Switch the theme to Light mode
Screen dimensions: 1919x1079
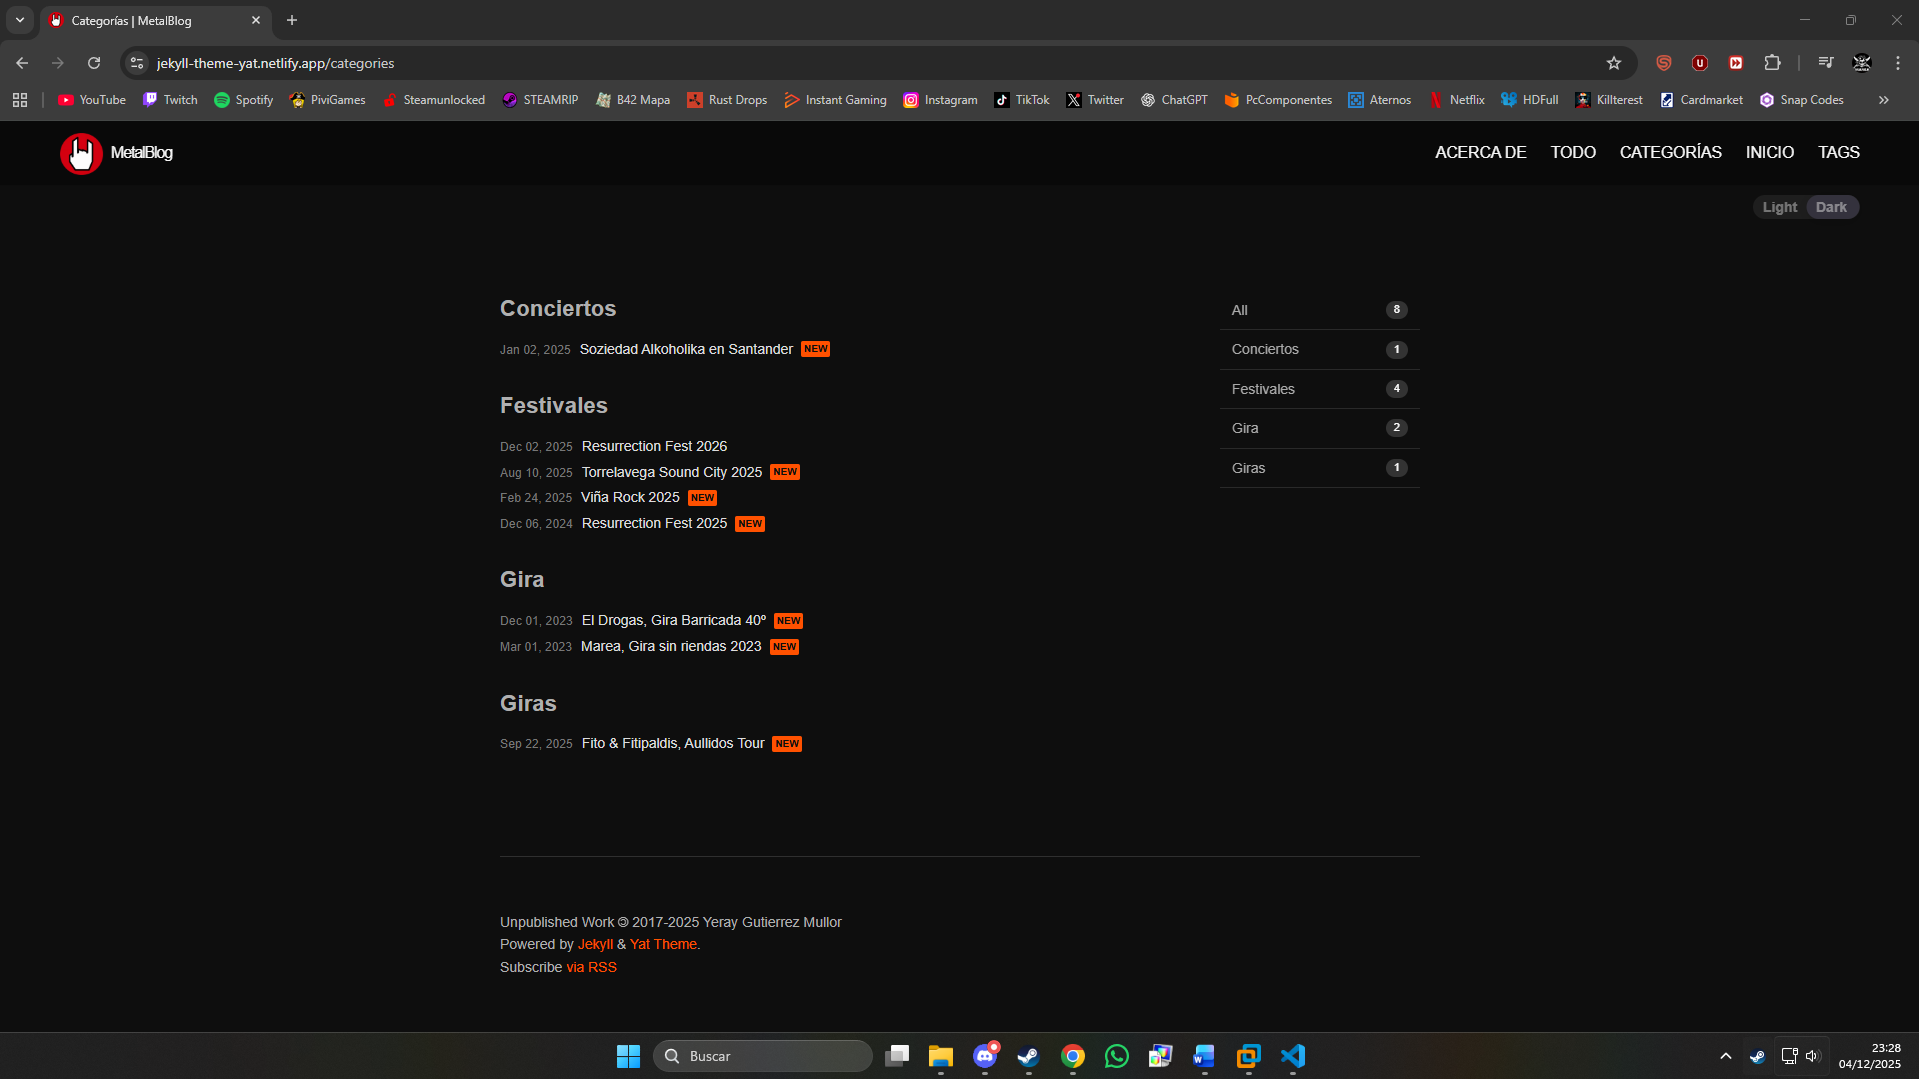coord(1779,207)
